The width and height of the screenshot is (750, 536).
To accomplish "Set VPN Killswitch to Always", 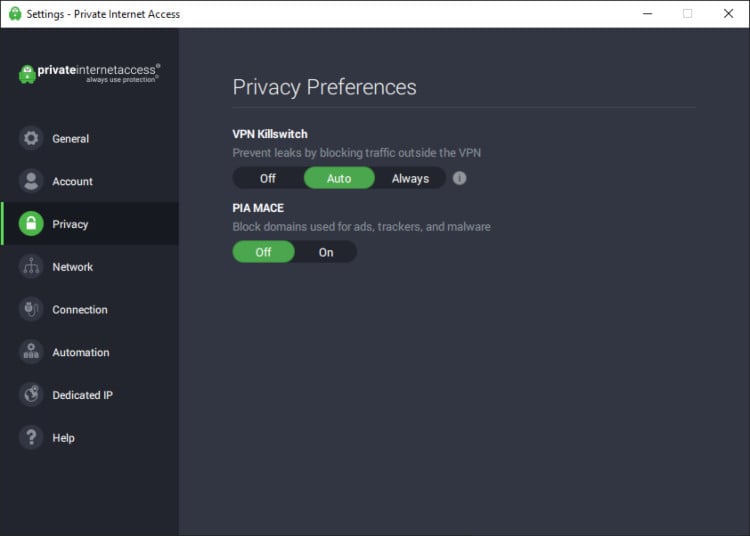I will pos(410,178).
